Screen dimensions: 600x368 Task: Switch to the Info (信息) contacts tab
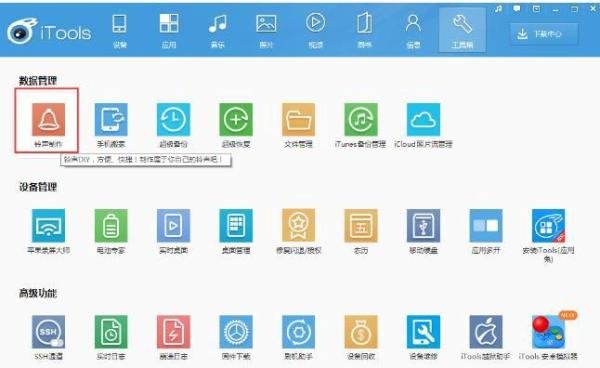[413, 31]
